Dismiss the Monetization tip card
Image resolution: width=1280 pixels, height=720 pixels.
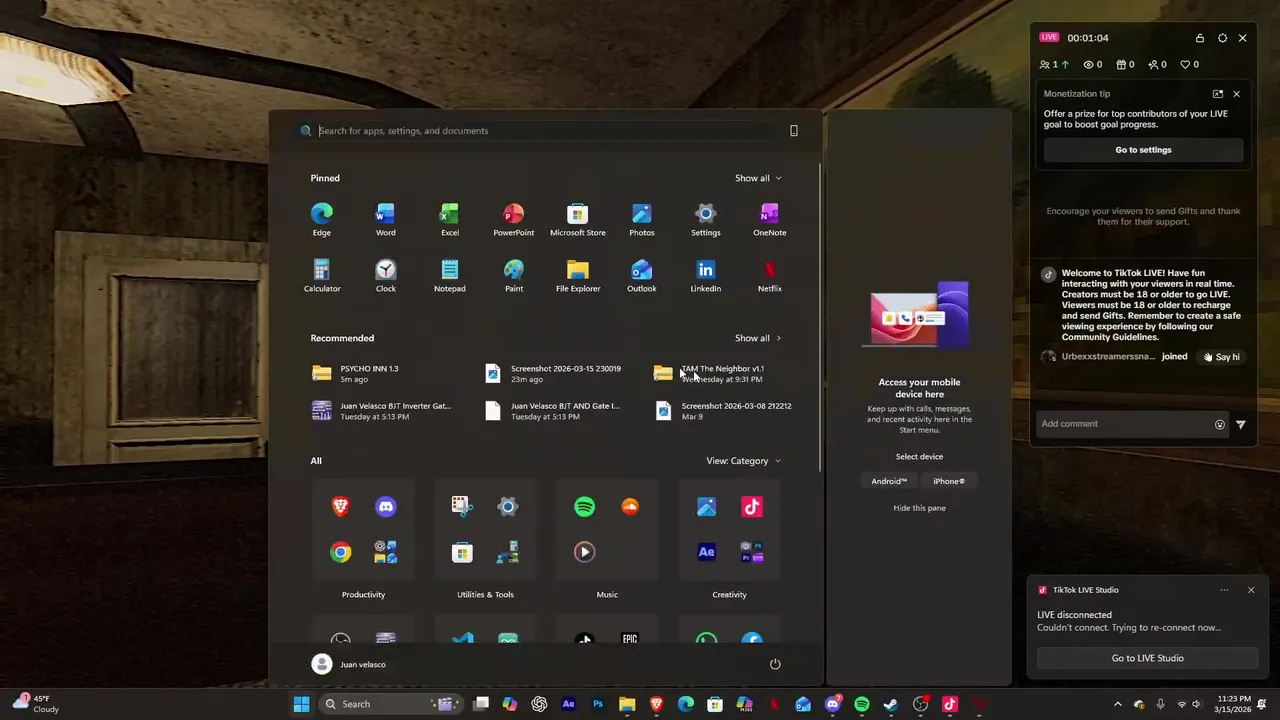coord(1236,94)
